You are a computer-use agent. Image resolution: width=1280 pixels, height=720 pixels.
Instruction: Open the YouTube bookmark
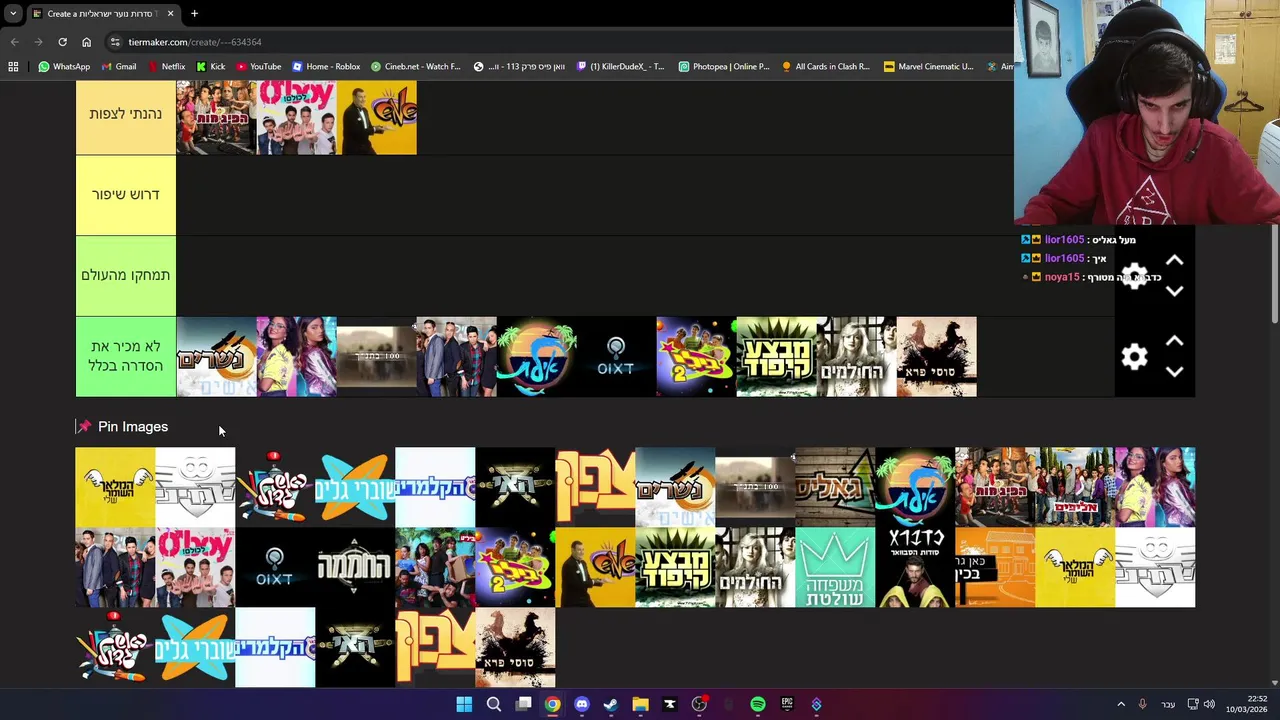[258, 67]
